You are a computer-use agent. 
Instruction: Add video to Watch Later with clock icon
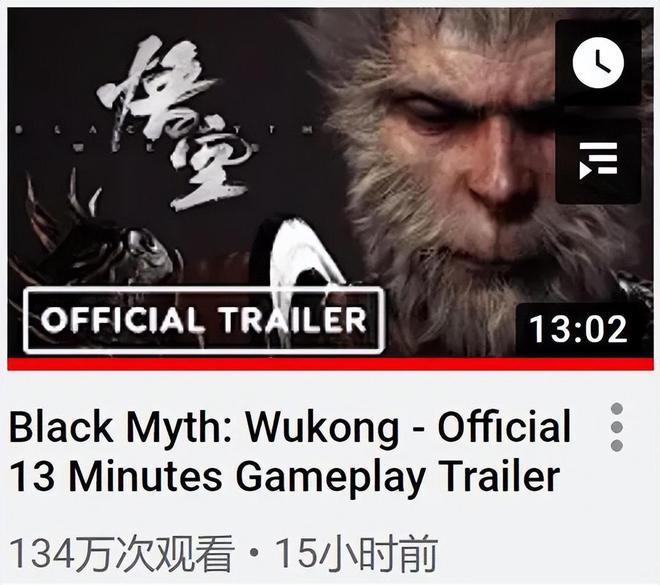pos(598,62)
